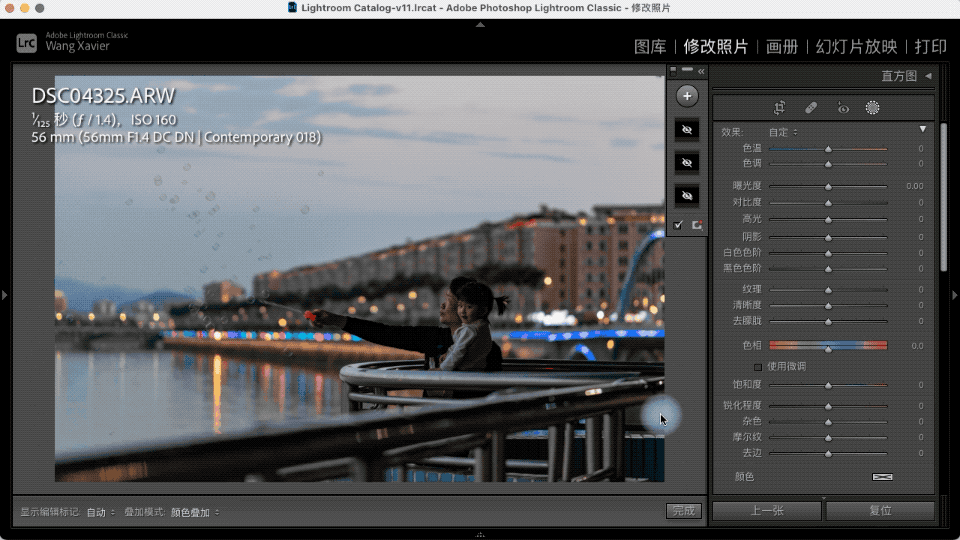Click the 完成 button
The image size is (960, 540).
683,511
